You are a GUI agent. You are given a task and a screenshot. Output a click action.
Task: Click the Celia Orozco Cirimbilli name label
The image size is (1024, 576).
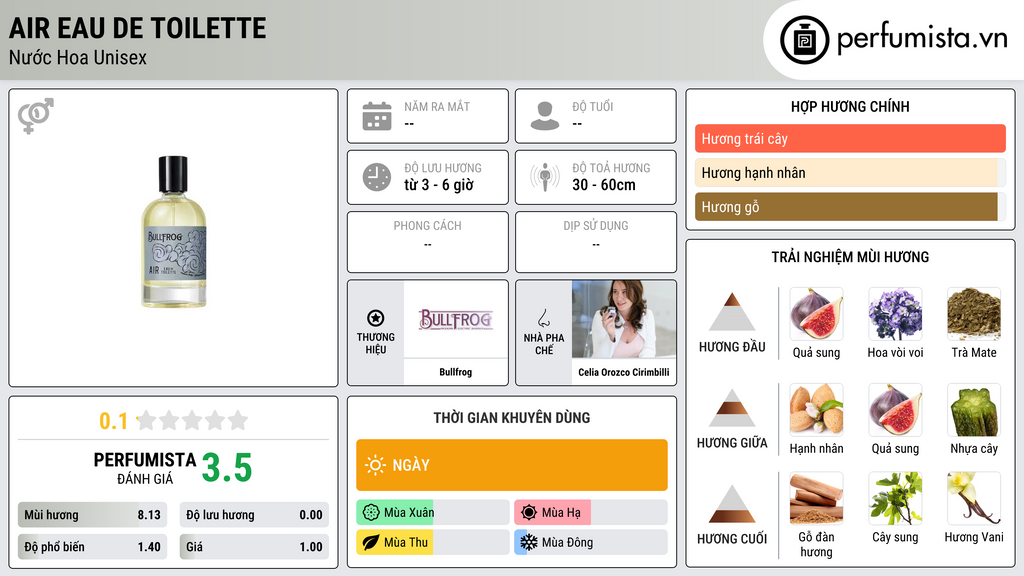[x=624, y=372]
